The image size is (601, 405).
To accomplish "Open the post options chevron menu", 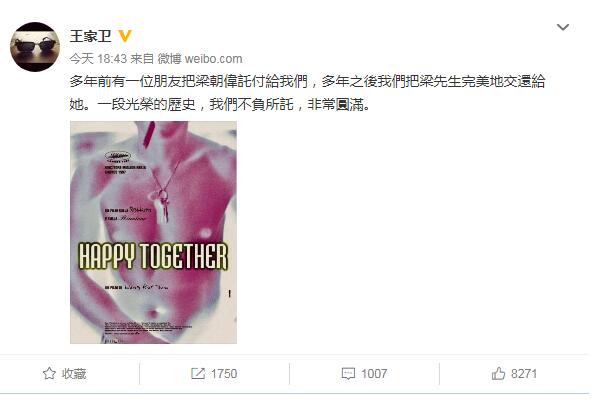I will point(563,27).
